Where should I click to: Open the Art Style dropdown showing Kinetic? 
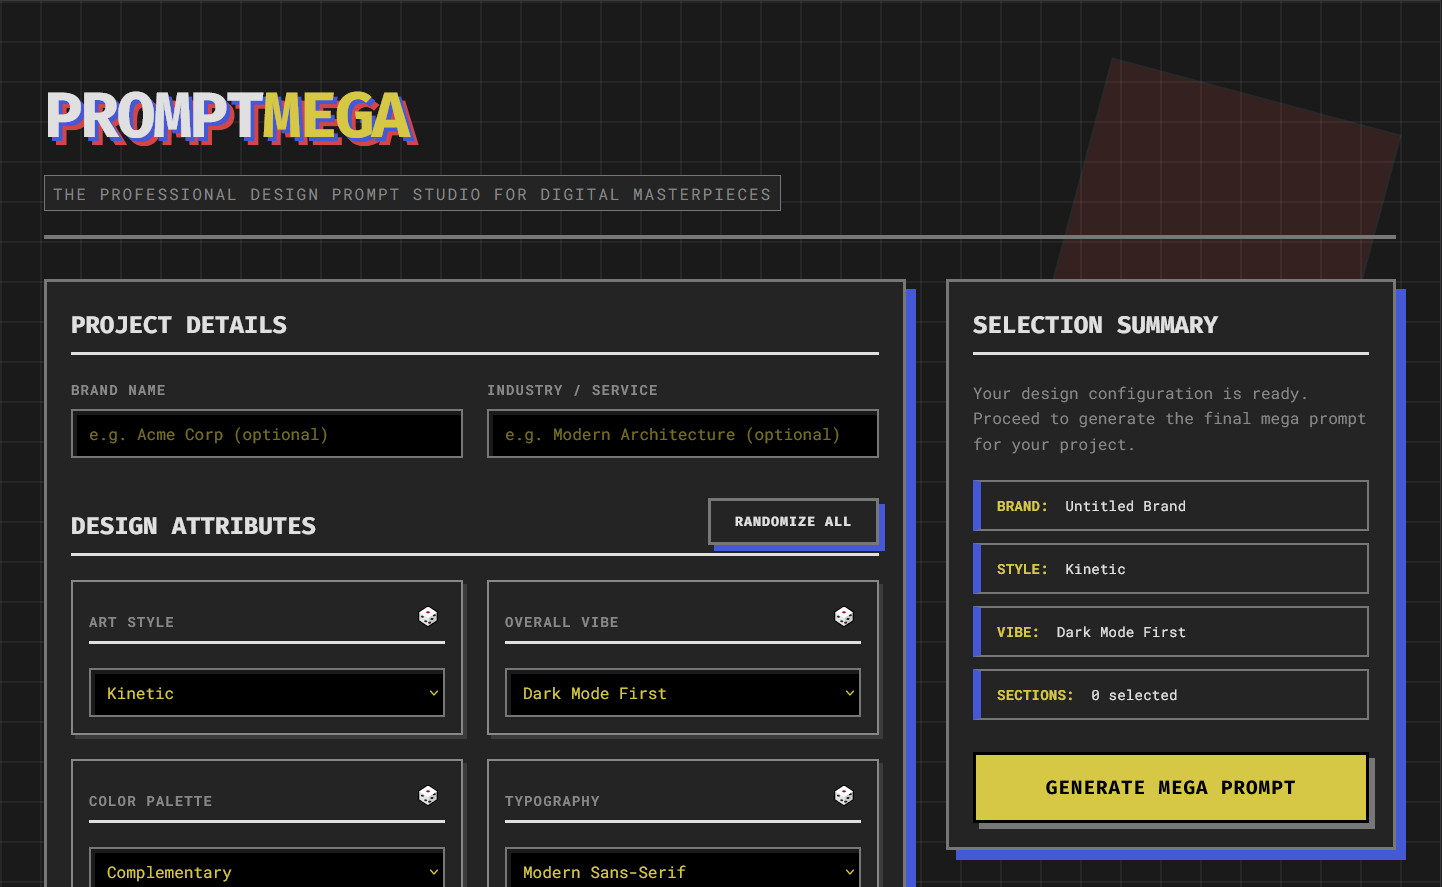pyautogui.click(x=267, y=693)
